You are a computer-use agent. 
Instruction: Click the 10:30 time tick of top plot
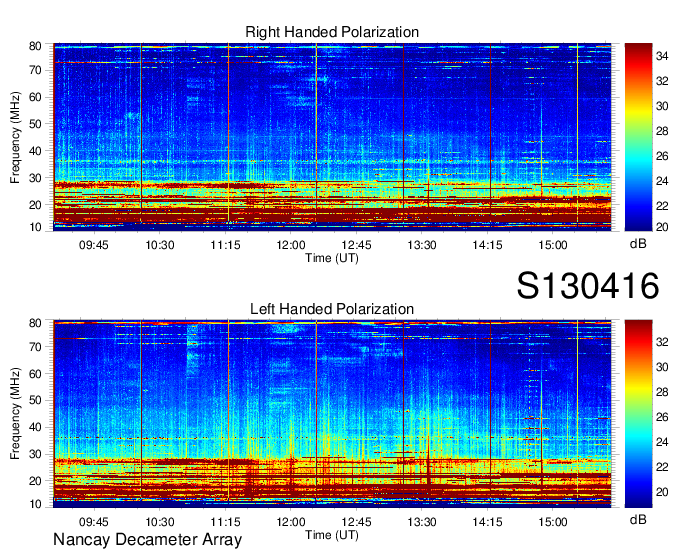pos(160,245)
